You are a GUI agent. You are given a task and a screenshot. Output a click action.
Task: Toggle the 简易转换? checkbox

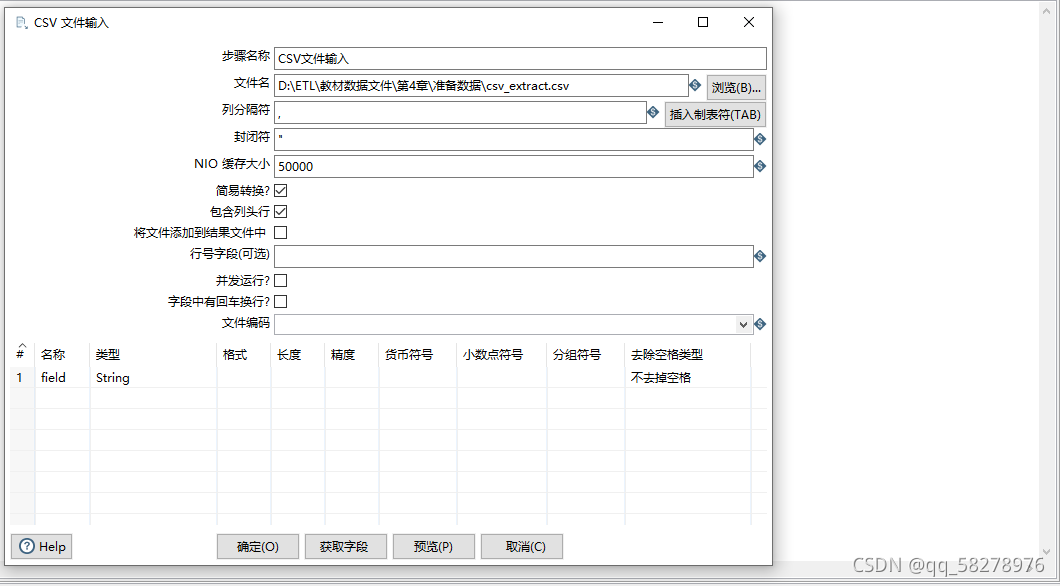tap(281, 191)
